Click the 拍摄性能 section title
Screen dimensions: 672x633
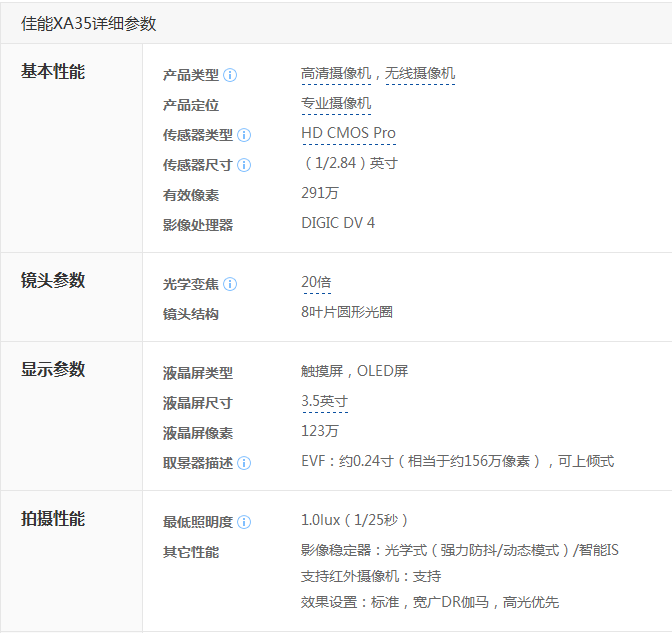tap(53, 519)
